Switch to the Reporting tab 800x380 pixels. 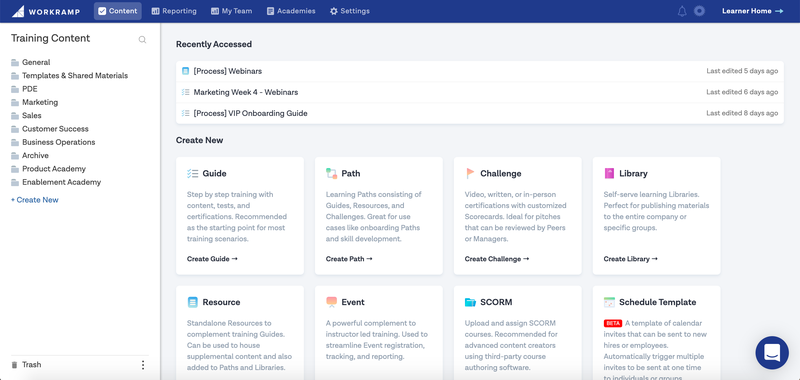[174, 11]
